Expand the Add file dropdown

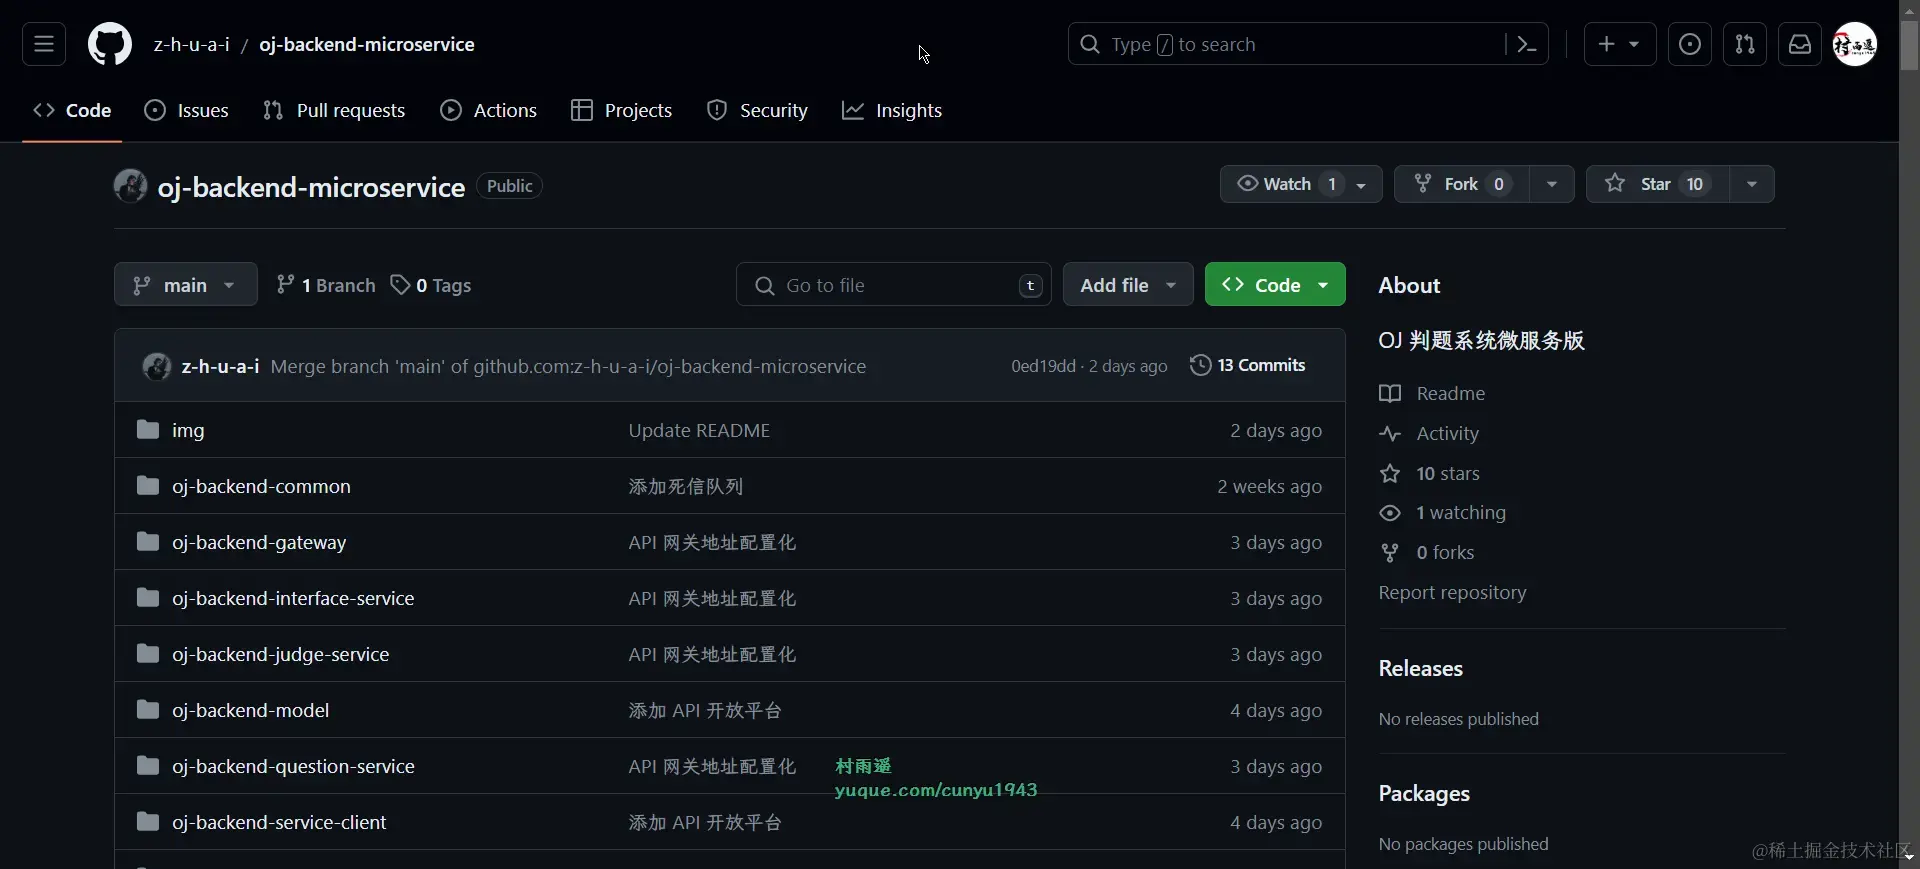coord(1128,285)
